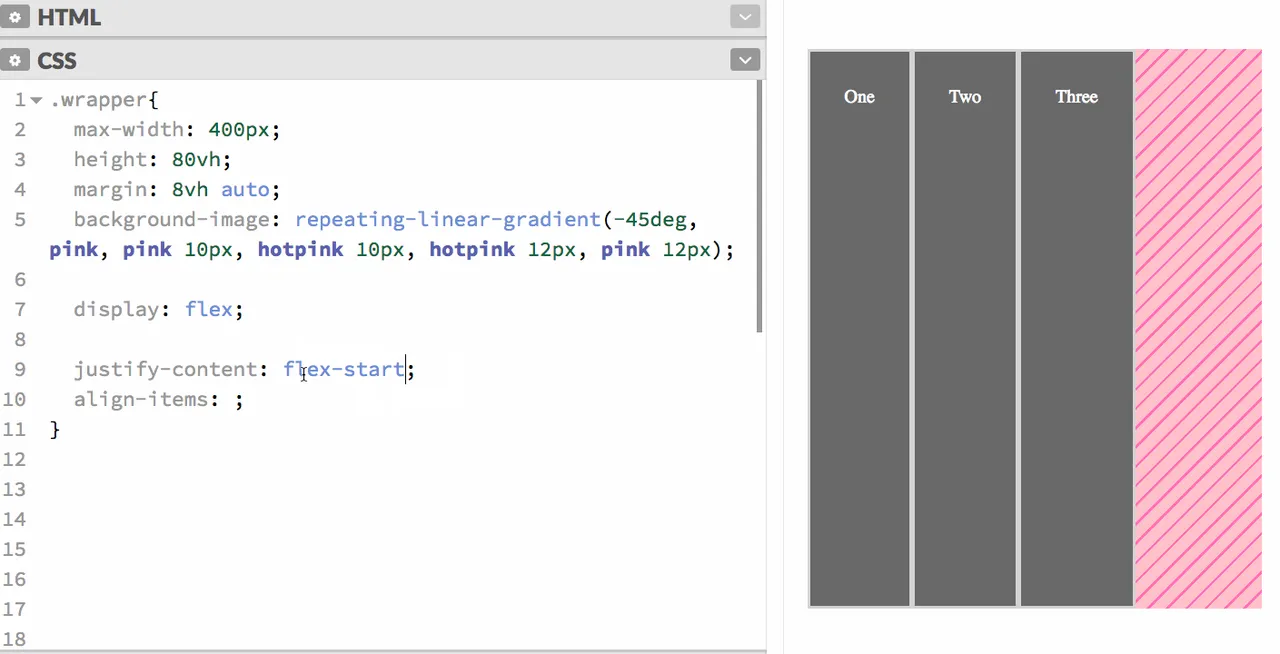The height and width of the screenshot is (654, 1280).
Task: Expand the CSS panel dropdown arrow
Action: click(745, 60)
